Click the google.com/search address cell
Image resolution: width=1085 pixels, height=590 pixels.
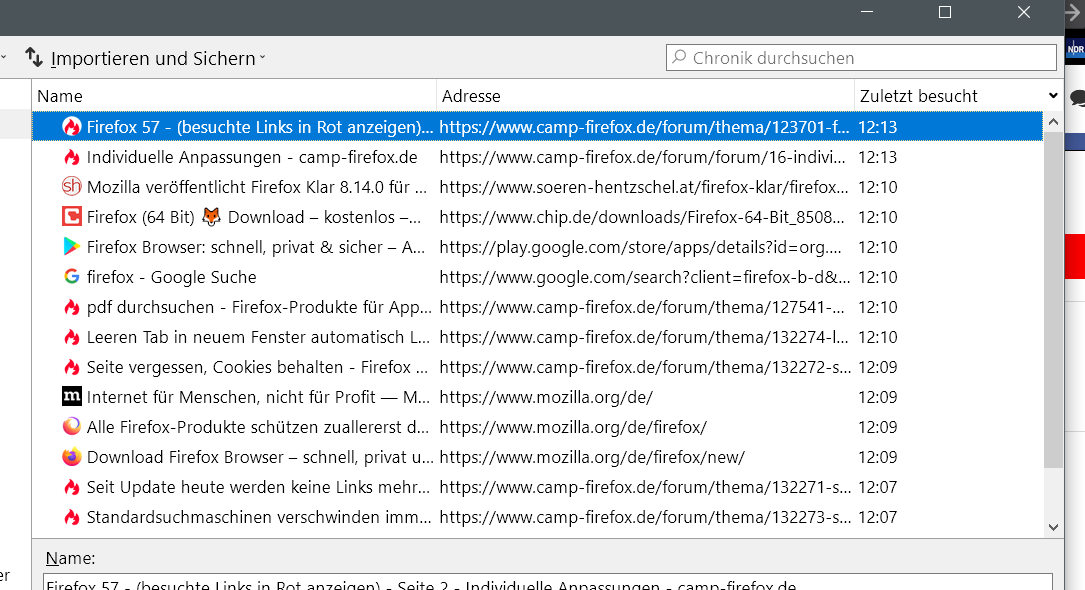coord(645,277)
